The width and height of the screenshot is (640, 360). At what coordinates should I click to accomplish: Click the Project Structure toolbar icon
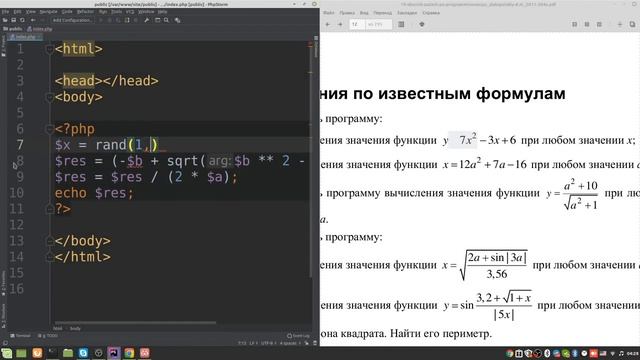pos(157,20)
